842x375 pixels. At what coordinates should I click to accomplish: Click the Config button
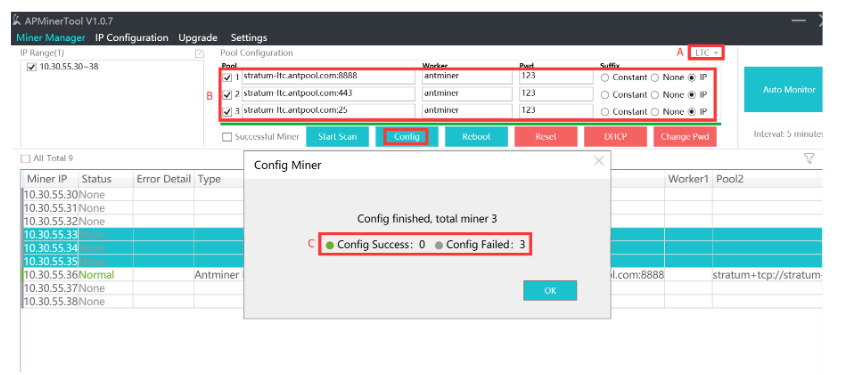[407, 136]
